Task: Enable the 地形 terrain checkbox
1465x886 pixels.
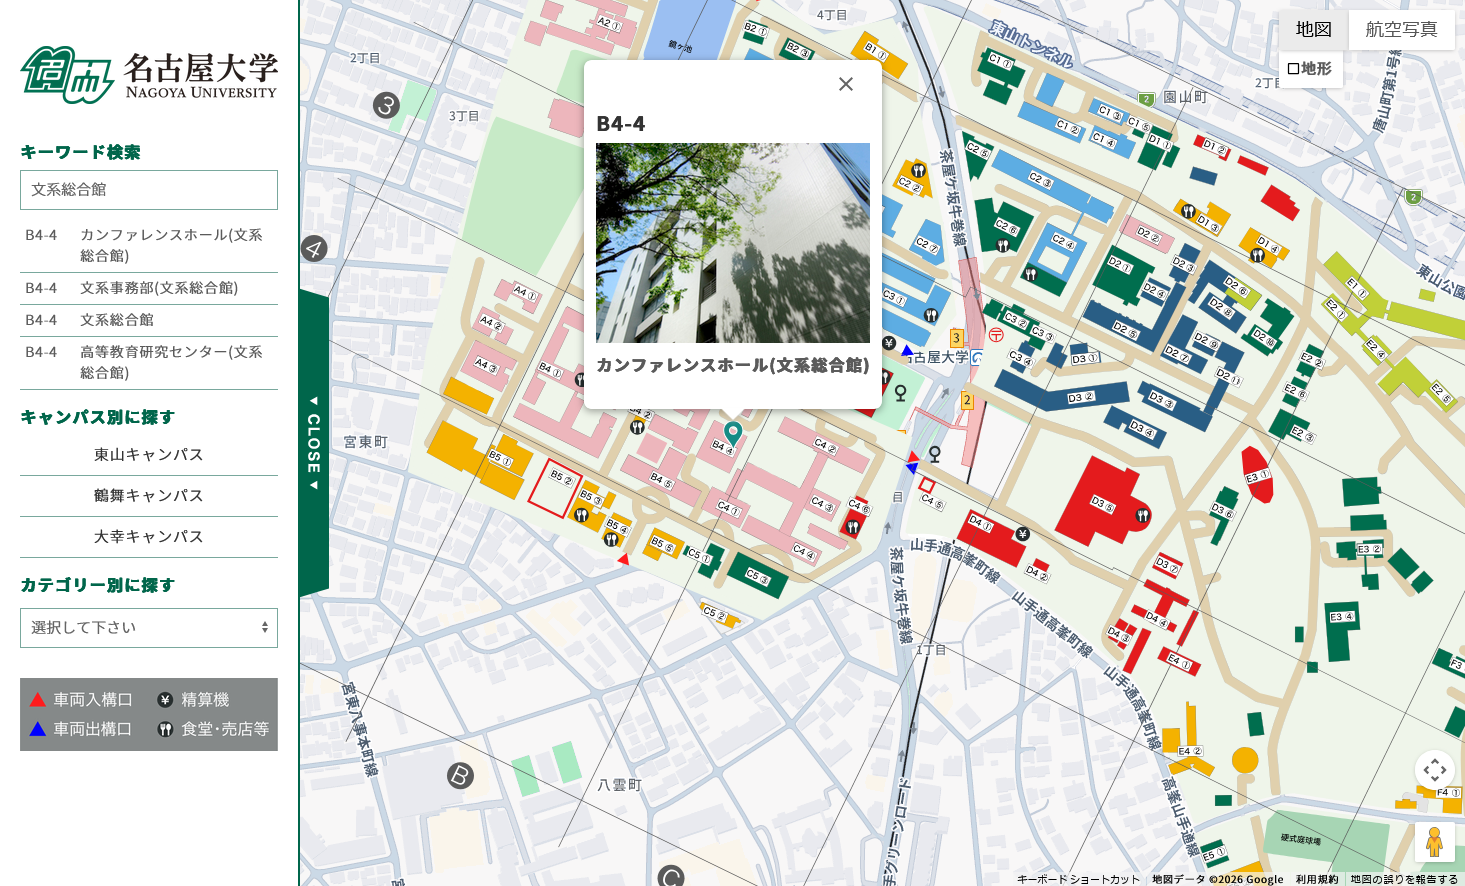Action: [x=1293, y=69]
